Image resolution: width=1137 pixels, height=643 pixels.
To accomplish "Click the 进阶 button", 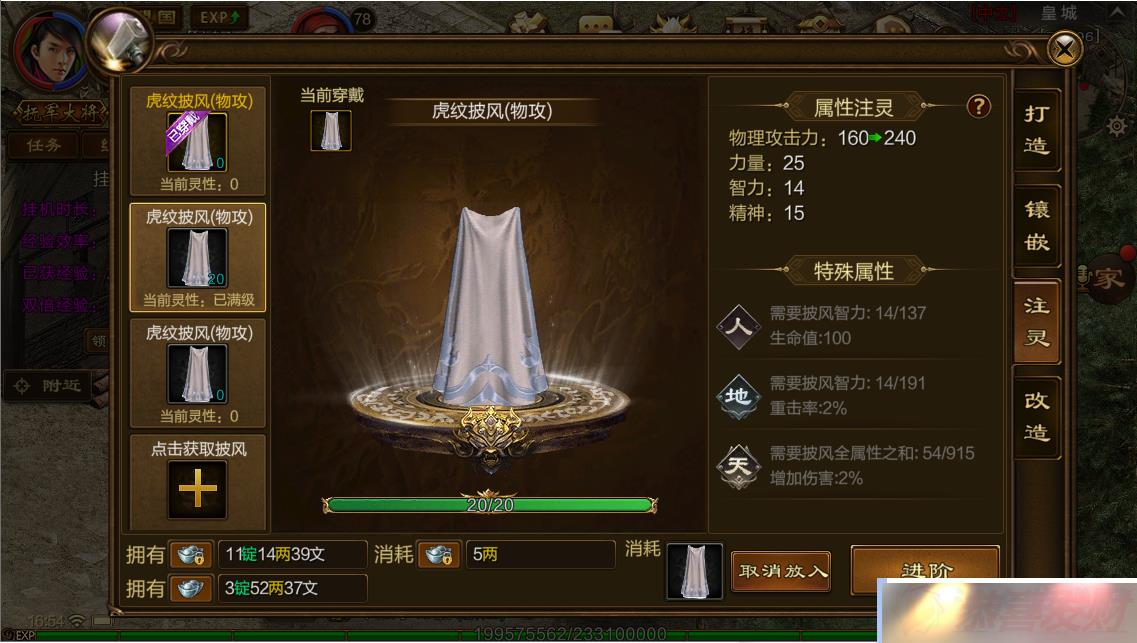I will point(925,570).
